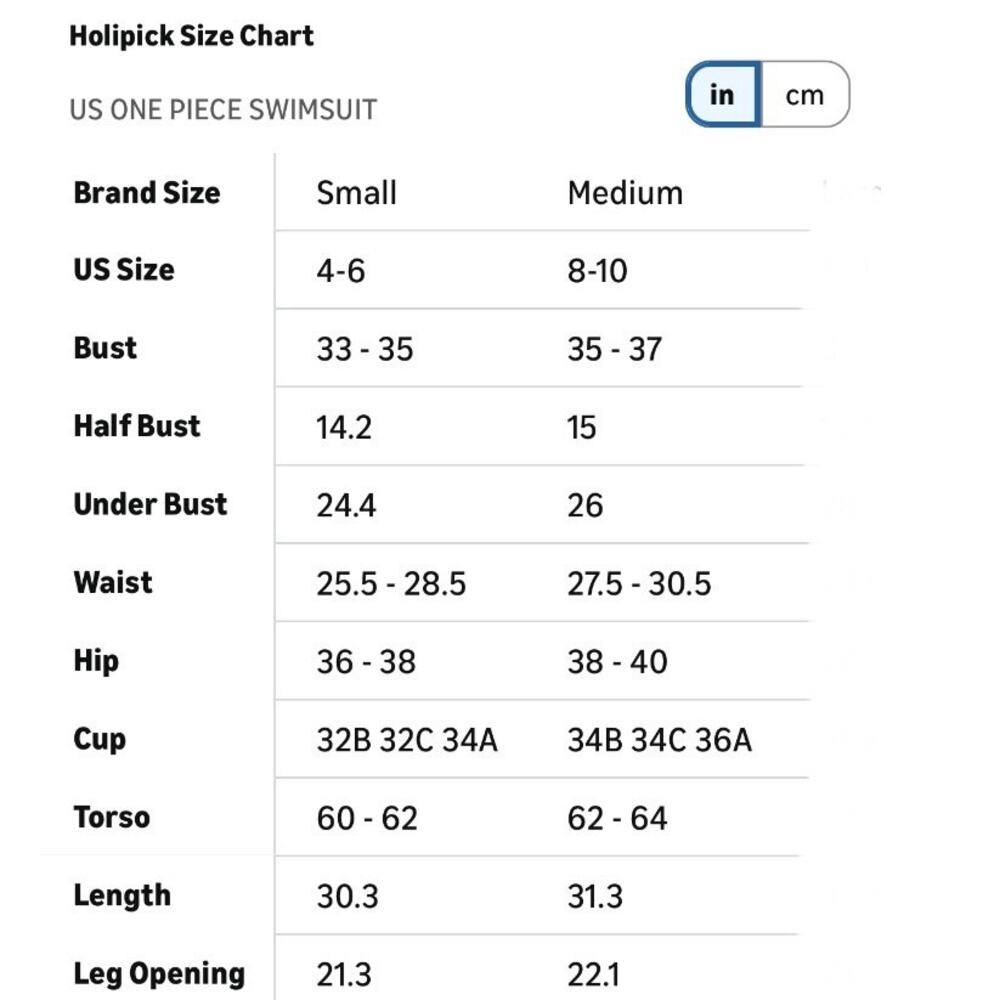The height and width of the screenshot is (1000, 1000).
Task: Click the US ONE PIECE SWIMSUIT subtitle
Action: point(223,110)
